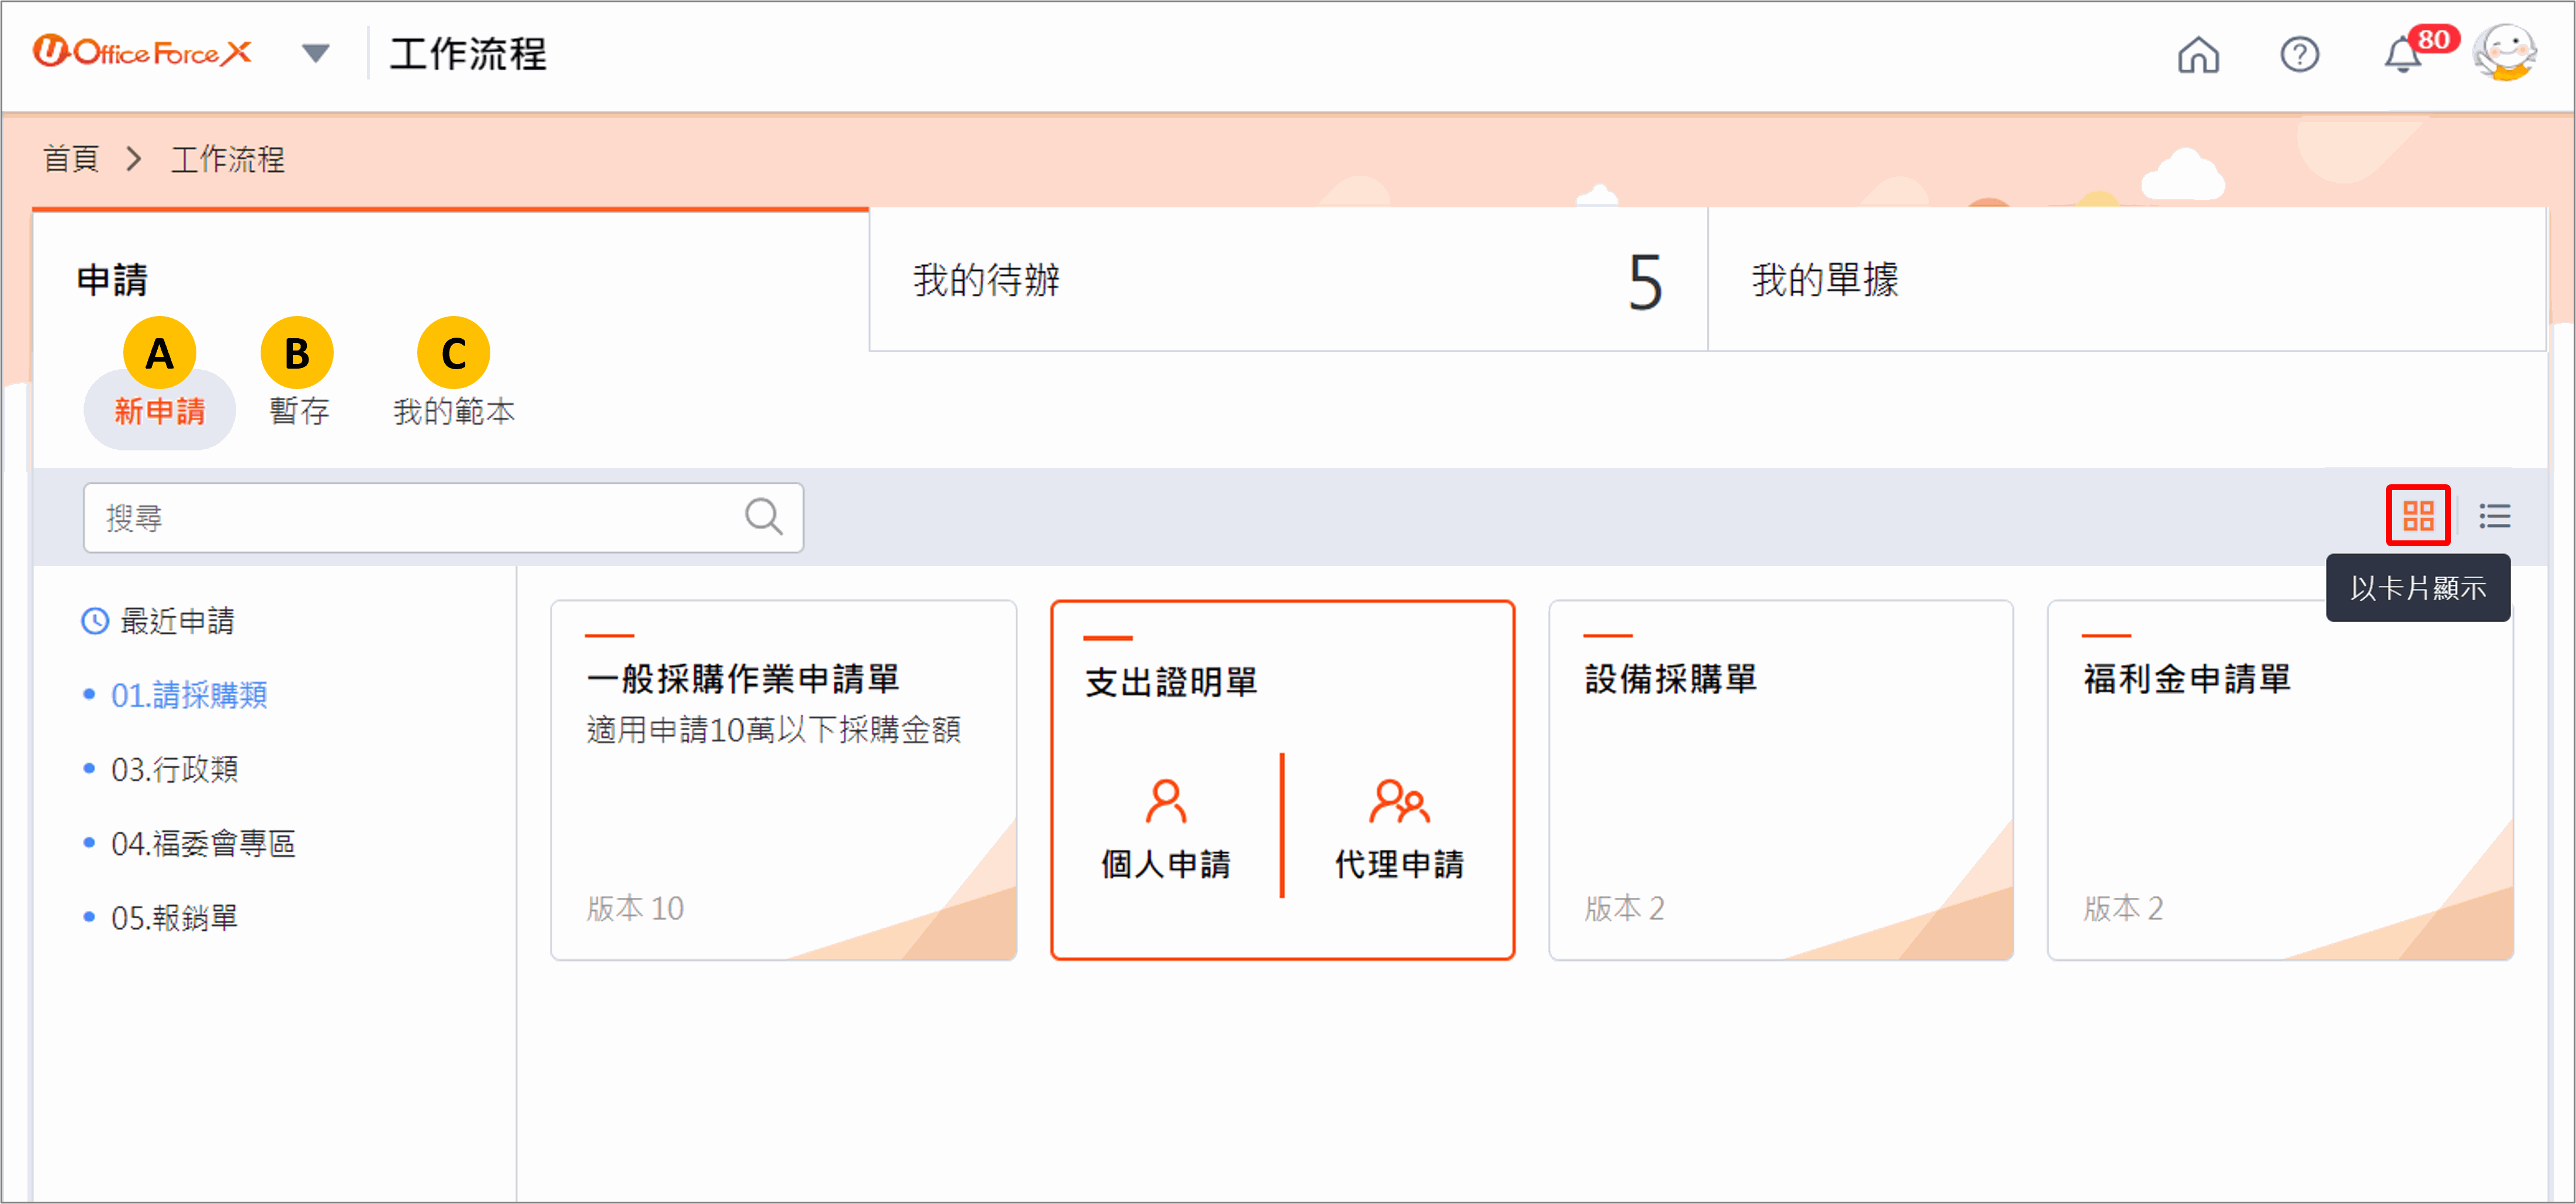Expand 05.報銷單 category
This screenshot has width=2576, height=1204.
pyautogui.click(x=174, y=918)
